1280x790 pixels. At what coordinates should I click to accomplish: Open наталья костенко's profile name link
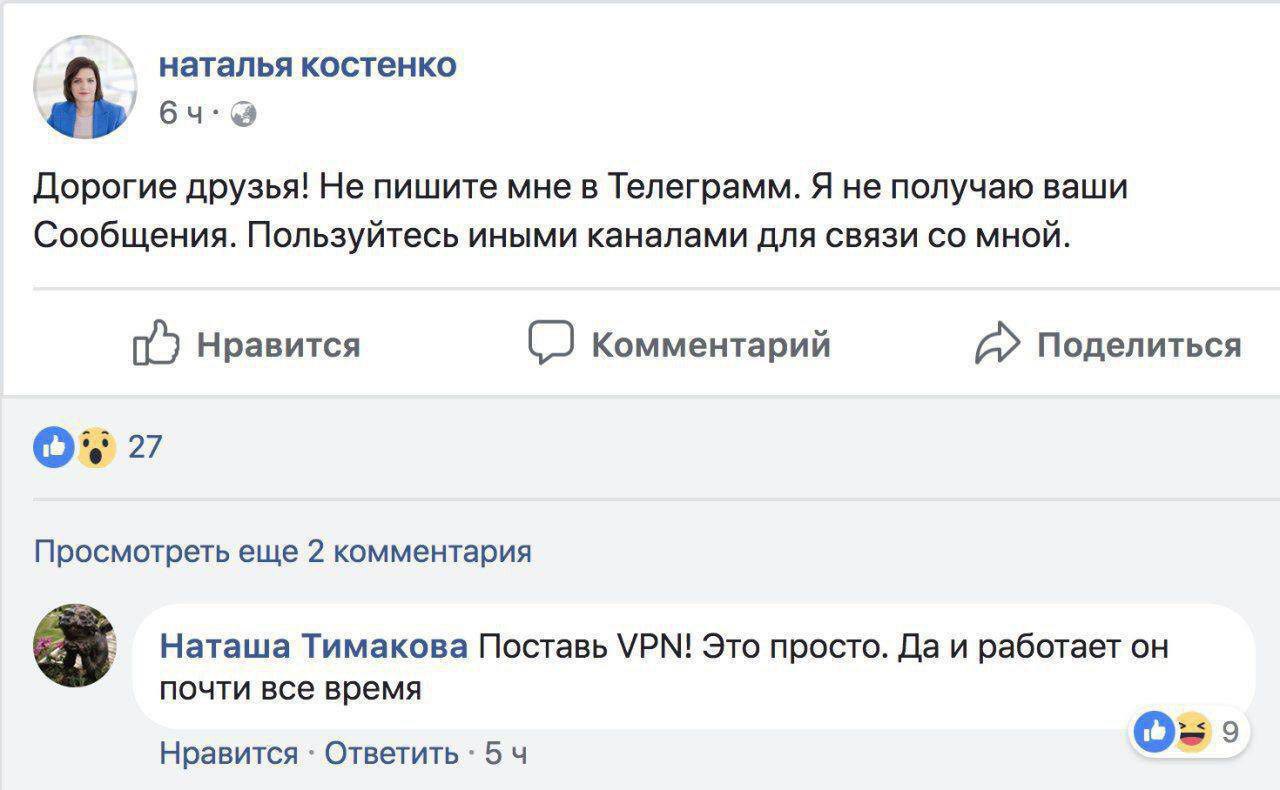point(308,65)
